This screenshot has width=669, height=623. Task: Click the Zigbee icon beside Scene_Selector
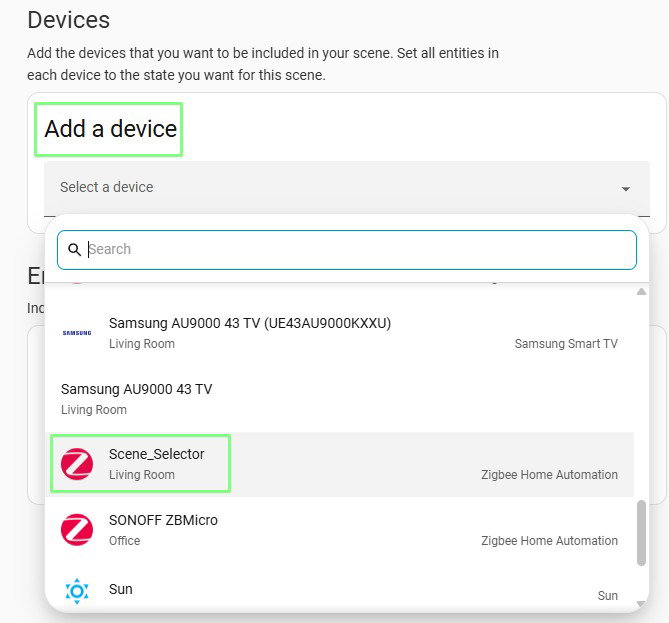point(77,464)
